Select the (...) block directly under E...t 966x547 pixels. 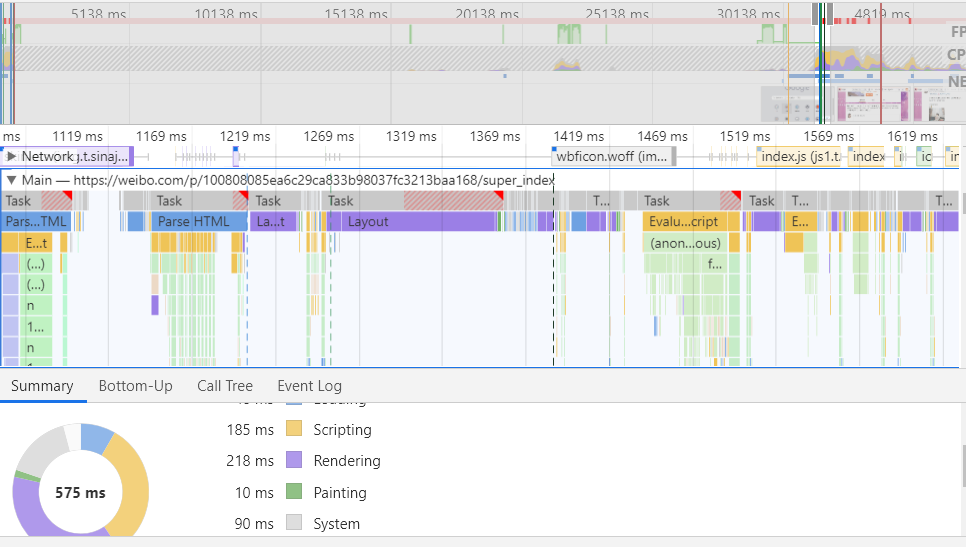(35, 264)
